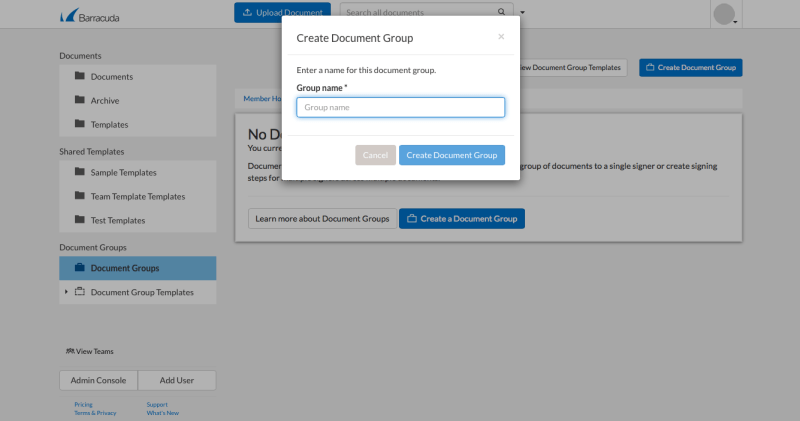Click the Group name text field
Viewport: 800px width, 421px height.
(x=400, y=107)
